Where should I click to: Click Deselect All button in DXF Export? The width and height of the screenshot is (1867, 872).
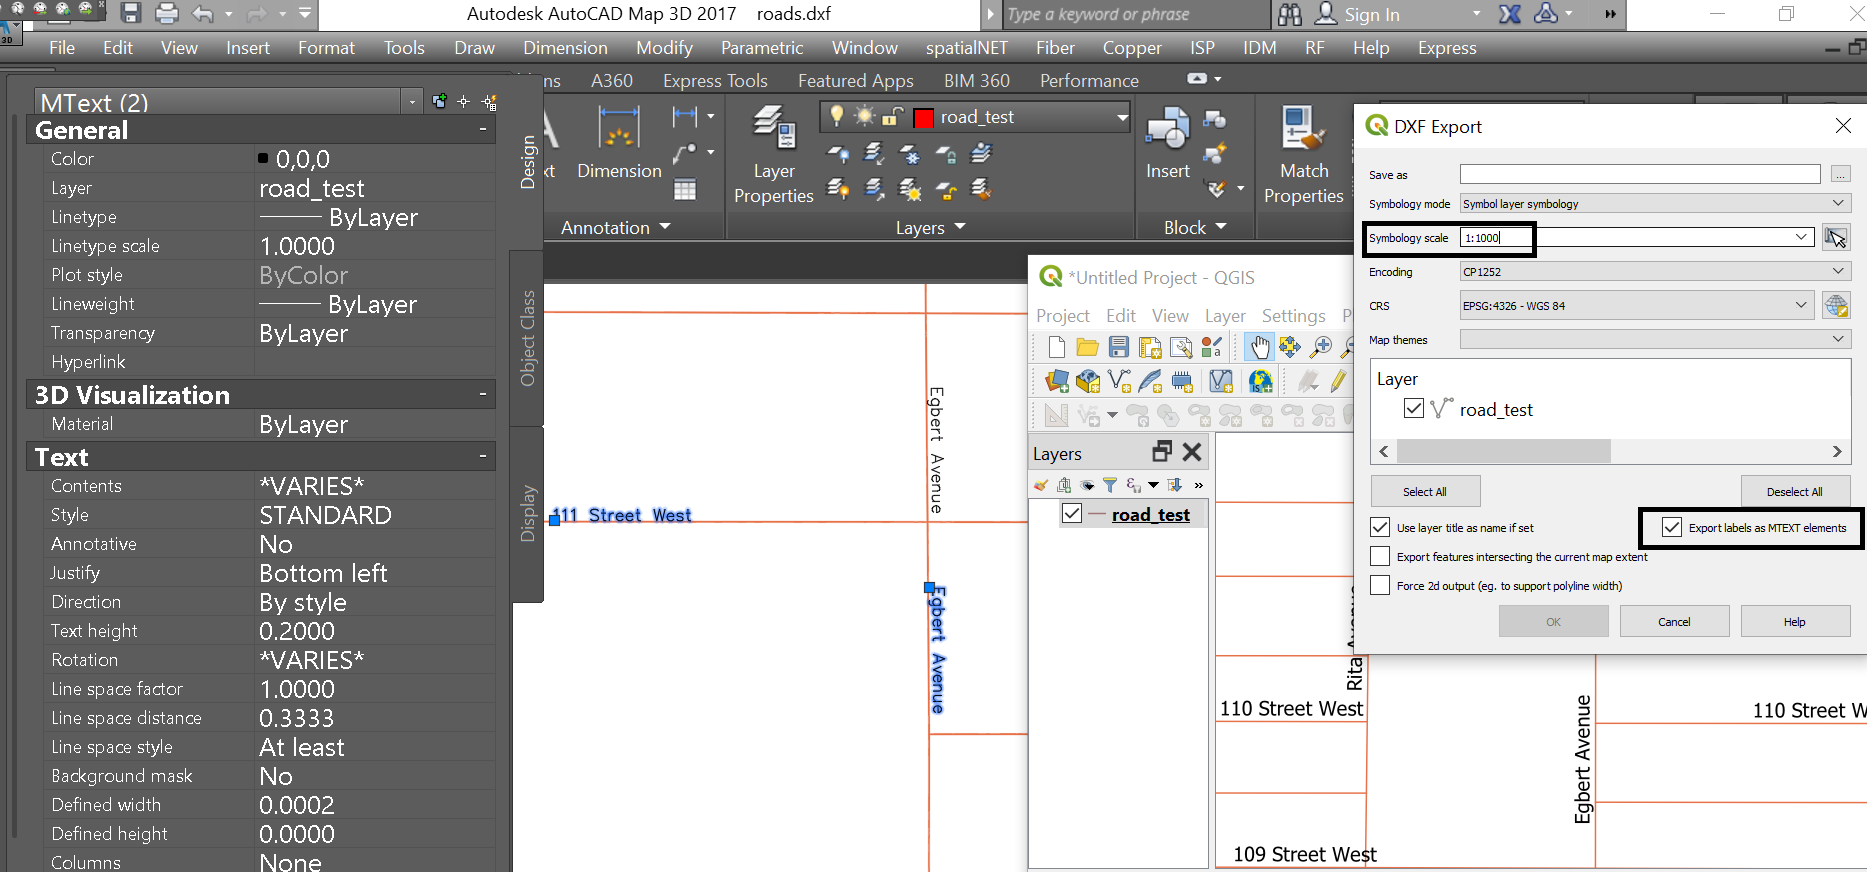[1794, 491]
